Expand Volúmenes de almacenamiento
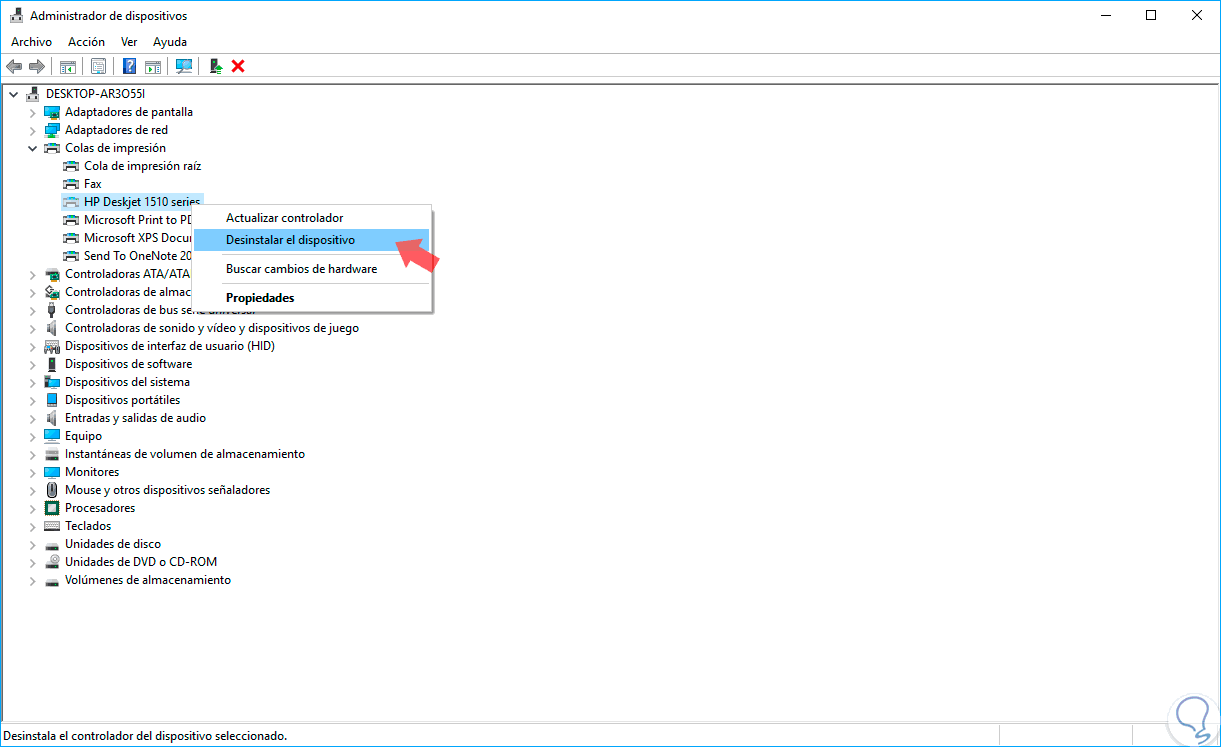Viewport: 1221px width, 747px height. click(x=32, y=580)
